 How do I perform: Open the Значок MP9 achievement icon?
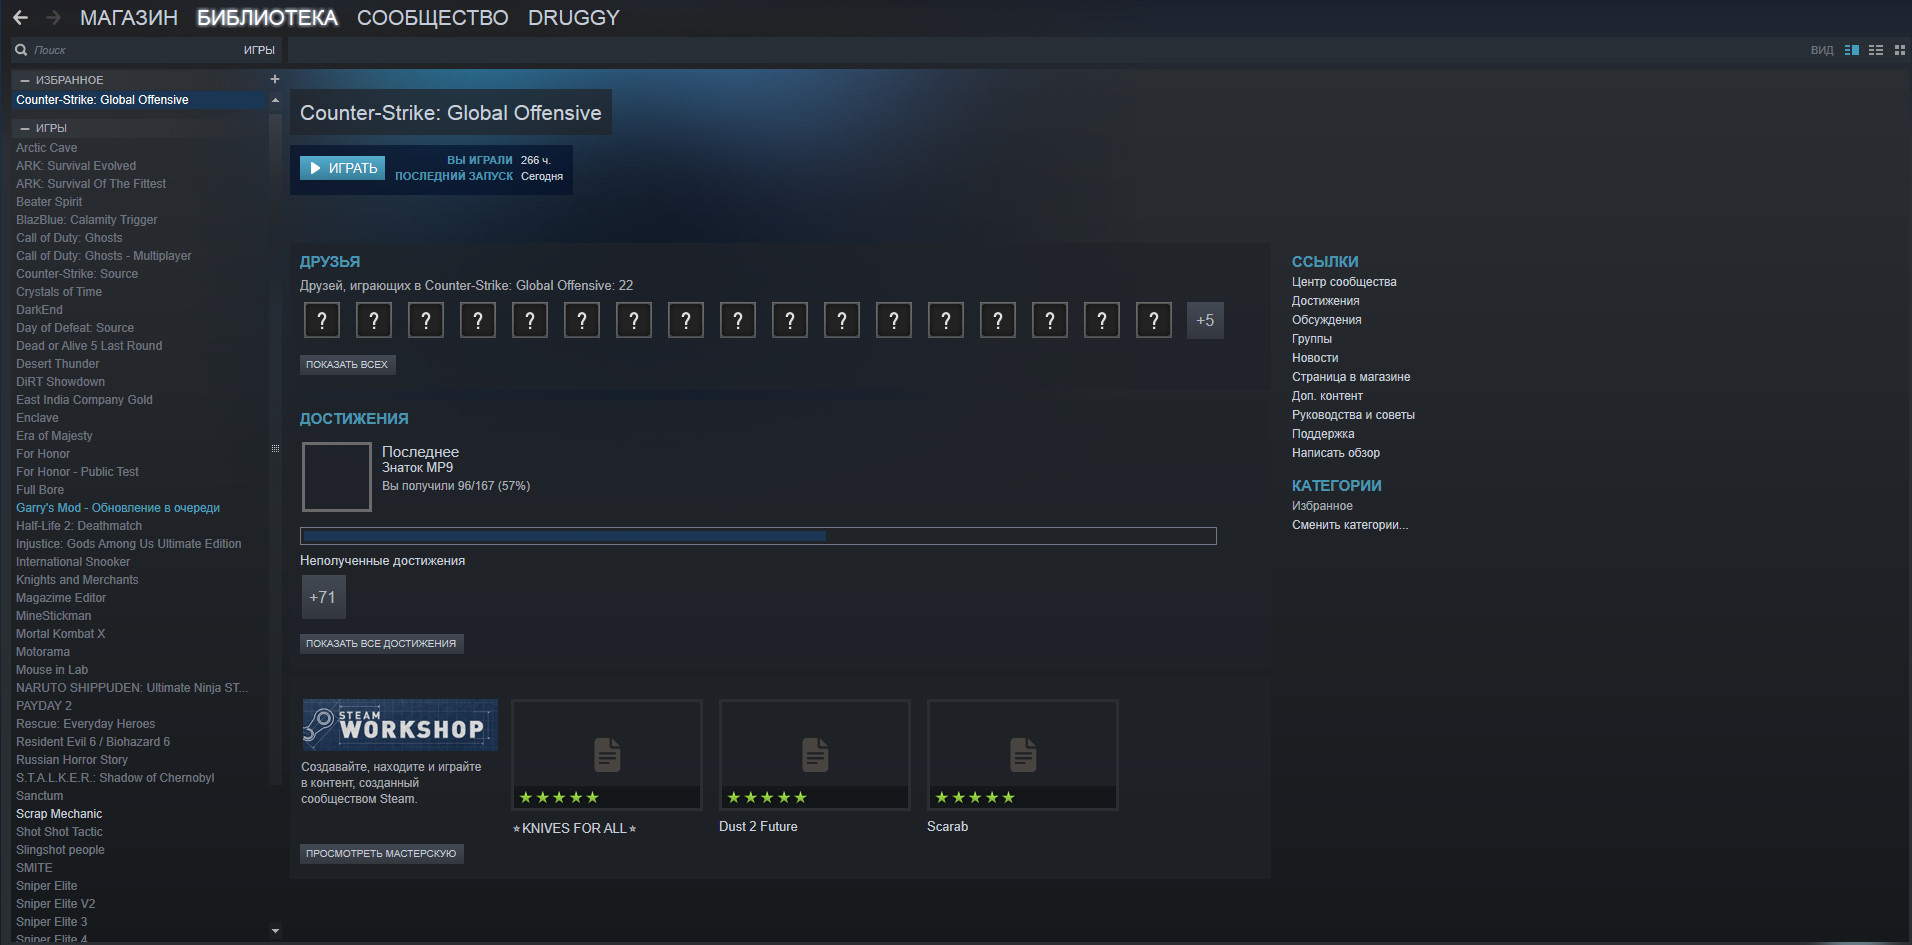coord(337,477)
